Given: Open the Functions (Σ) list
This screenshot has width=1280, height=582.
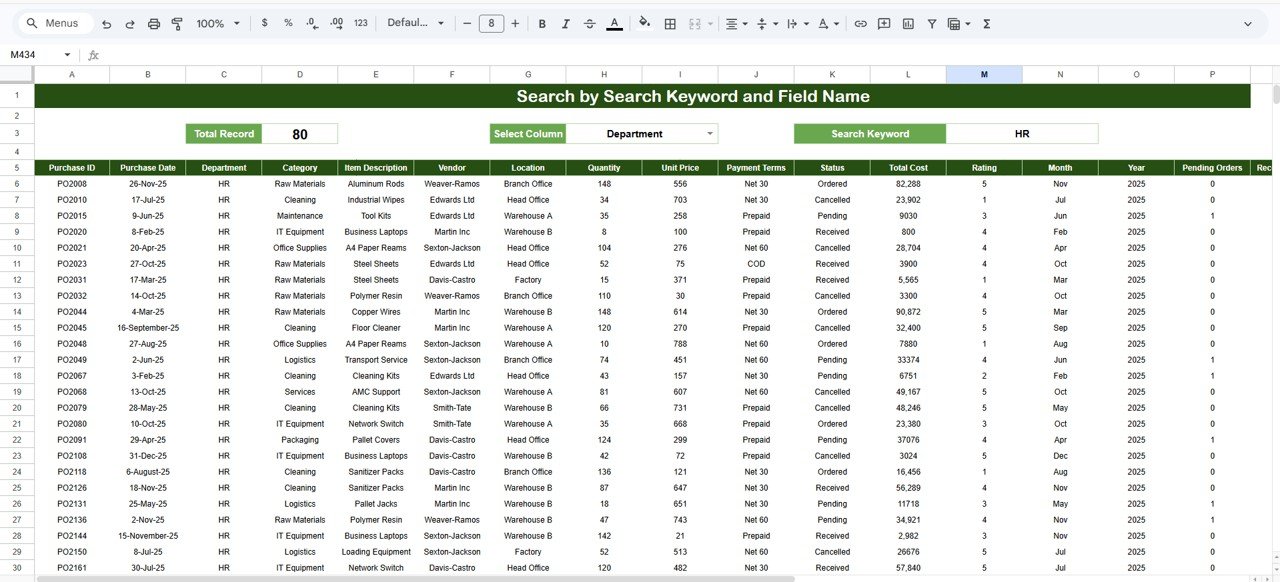Looking at the screenshot, I should pyautogui.click(x=985, y=23).
